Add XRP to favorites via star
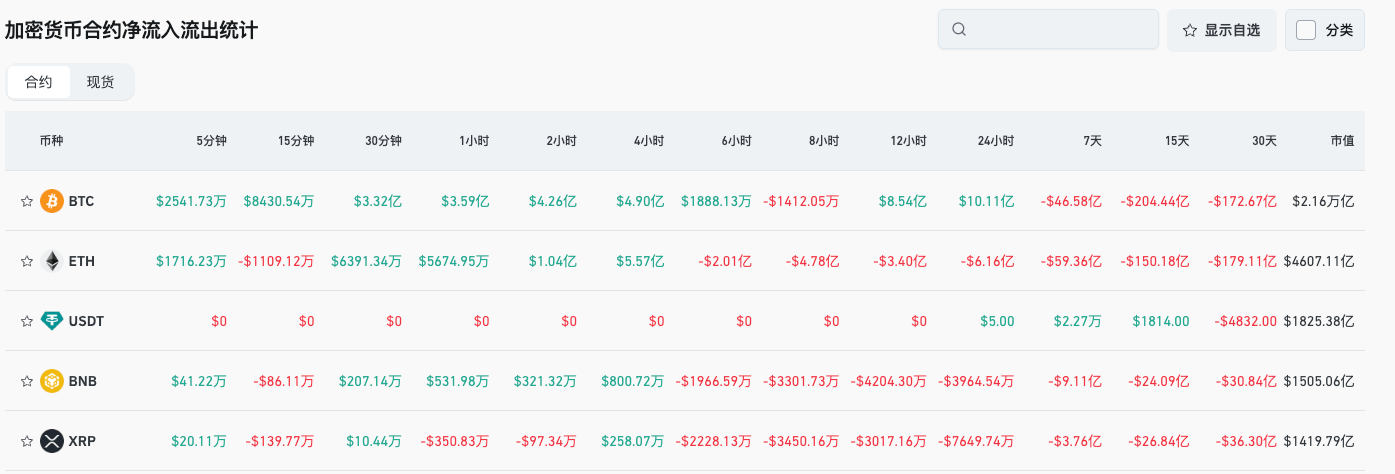The image size is (1395, 474). point(27,441)
